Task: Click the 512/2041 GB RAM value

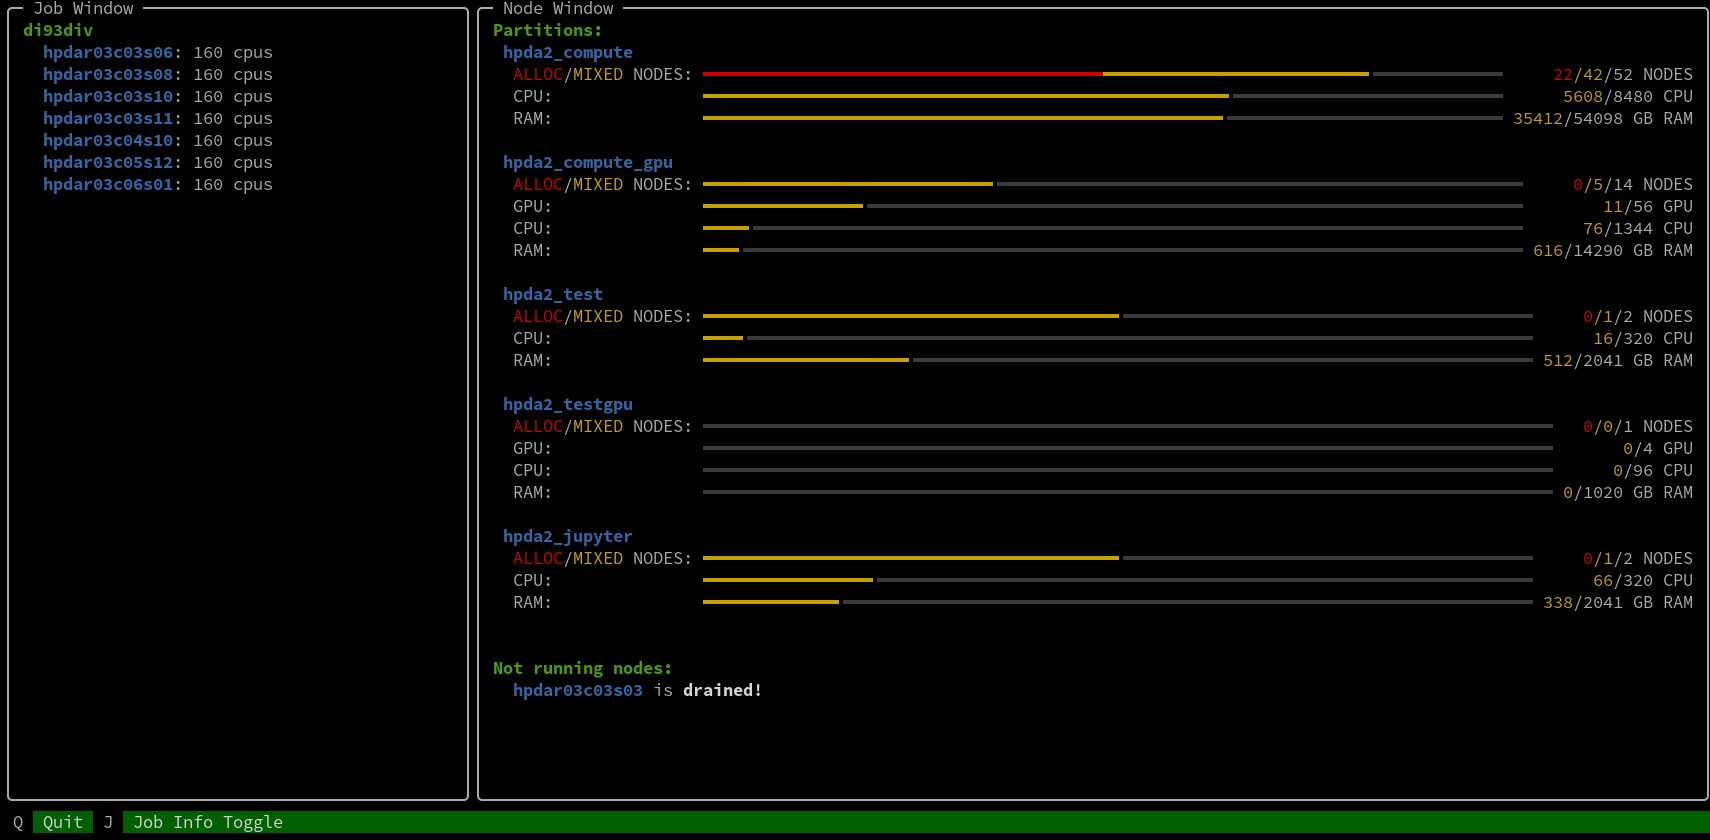Action: (x=1618, y=360)
